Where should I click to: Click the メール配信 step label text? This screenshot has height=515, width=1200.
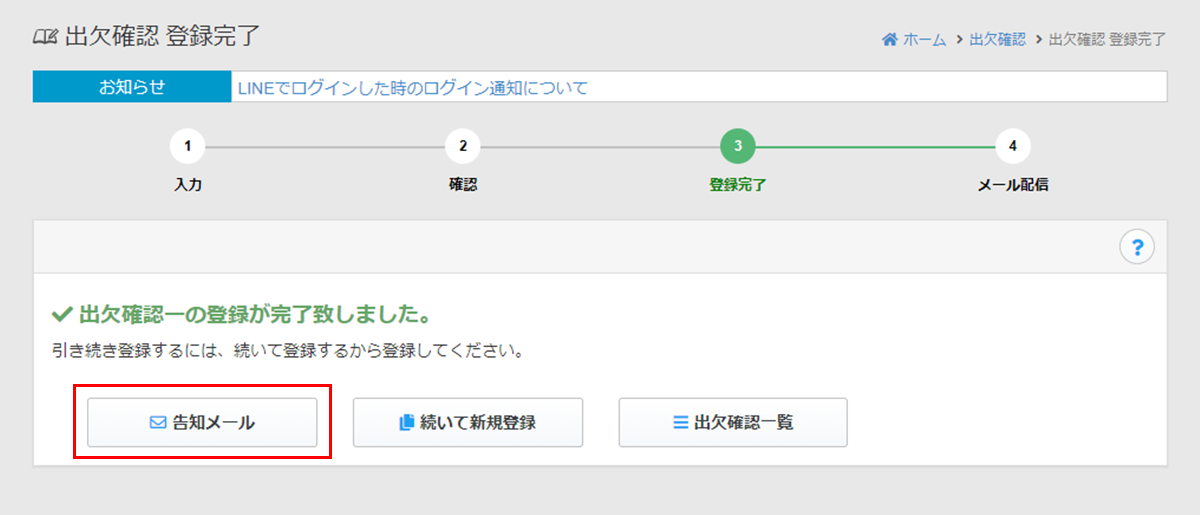point(1012,185)
